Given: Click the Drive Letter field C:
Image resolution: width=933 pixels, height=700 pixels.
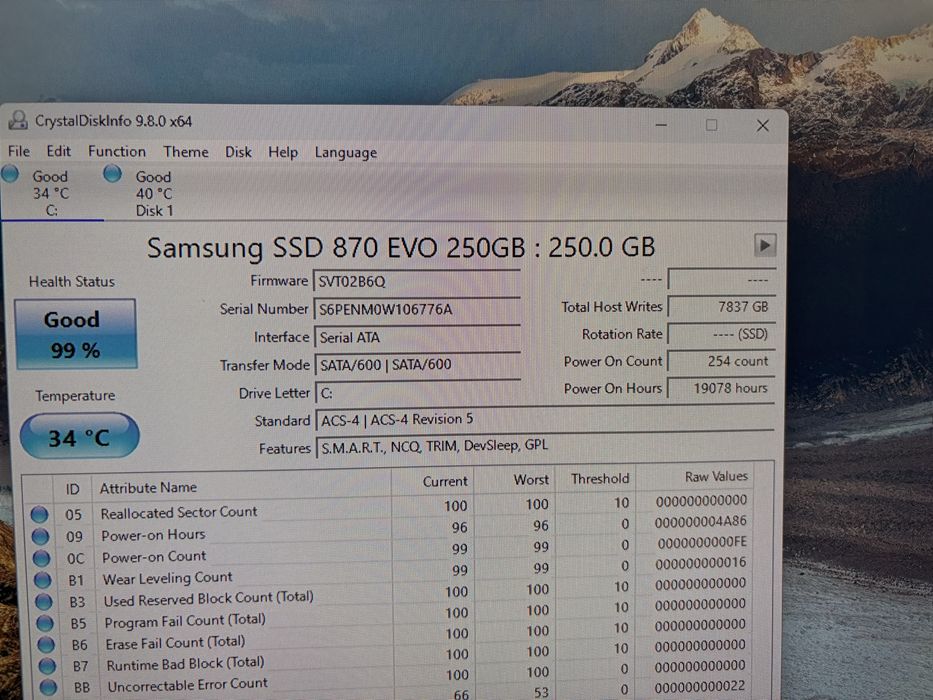Looking at the screenshot, I should tap(418, 393).
